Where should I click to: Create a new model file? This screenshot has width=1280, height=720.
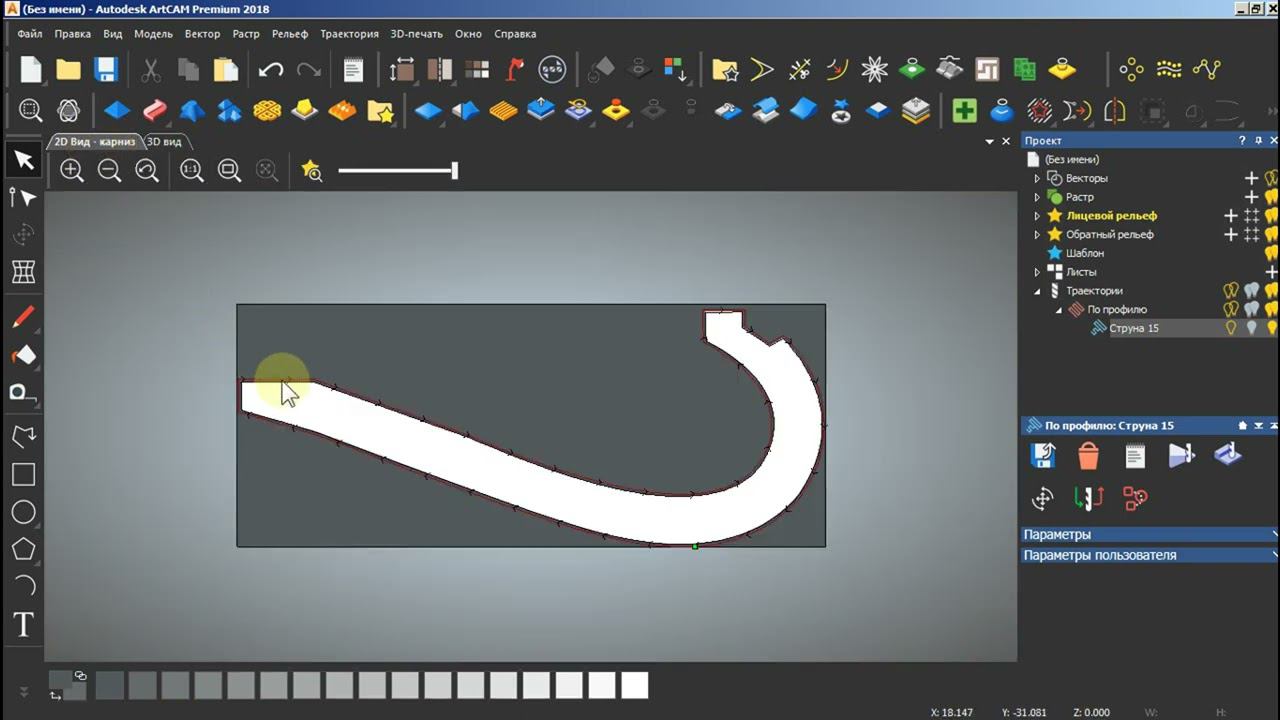[x=31, y=69]
